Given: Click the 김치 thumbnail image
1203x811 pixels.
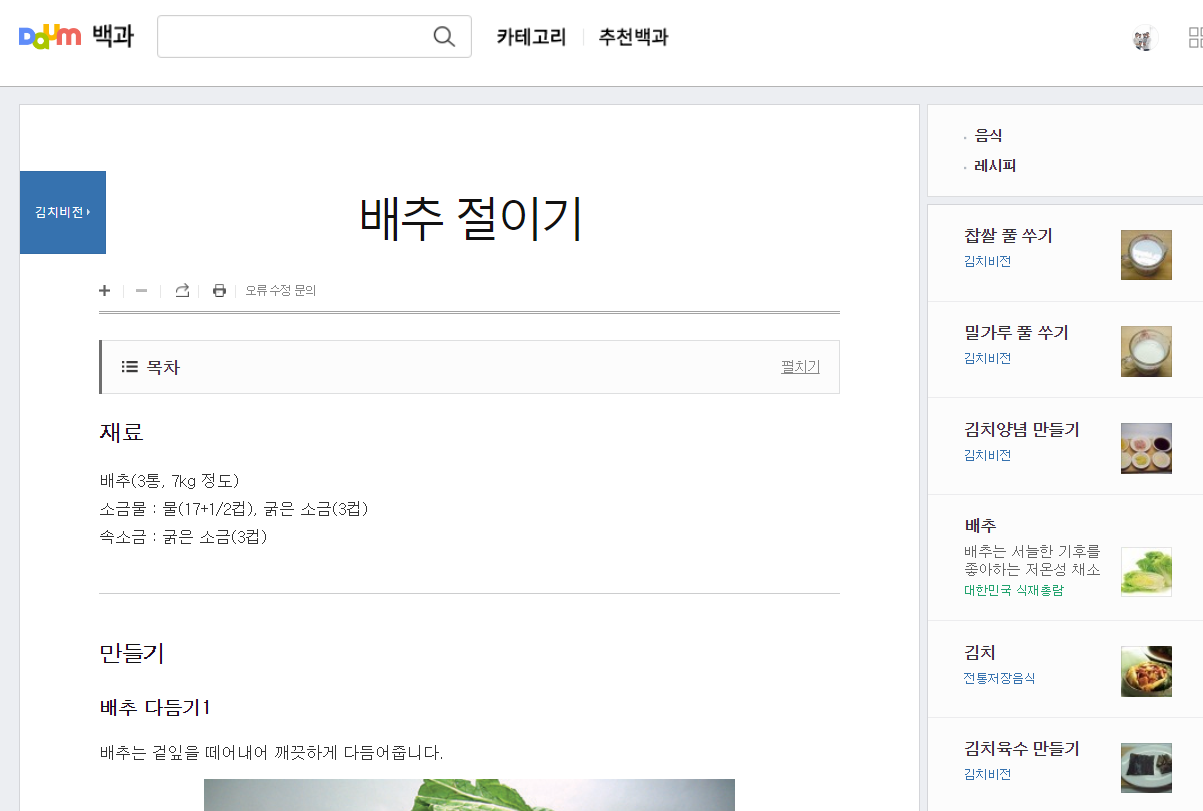Looking at the screenshot, I should pos(1146,671).
